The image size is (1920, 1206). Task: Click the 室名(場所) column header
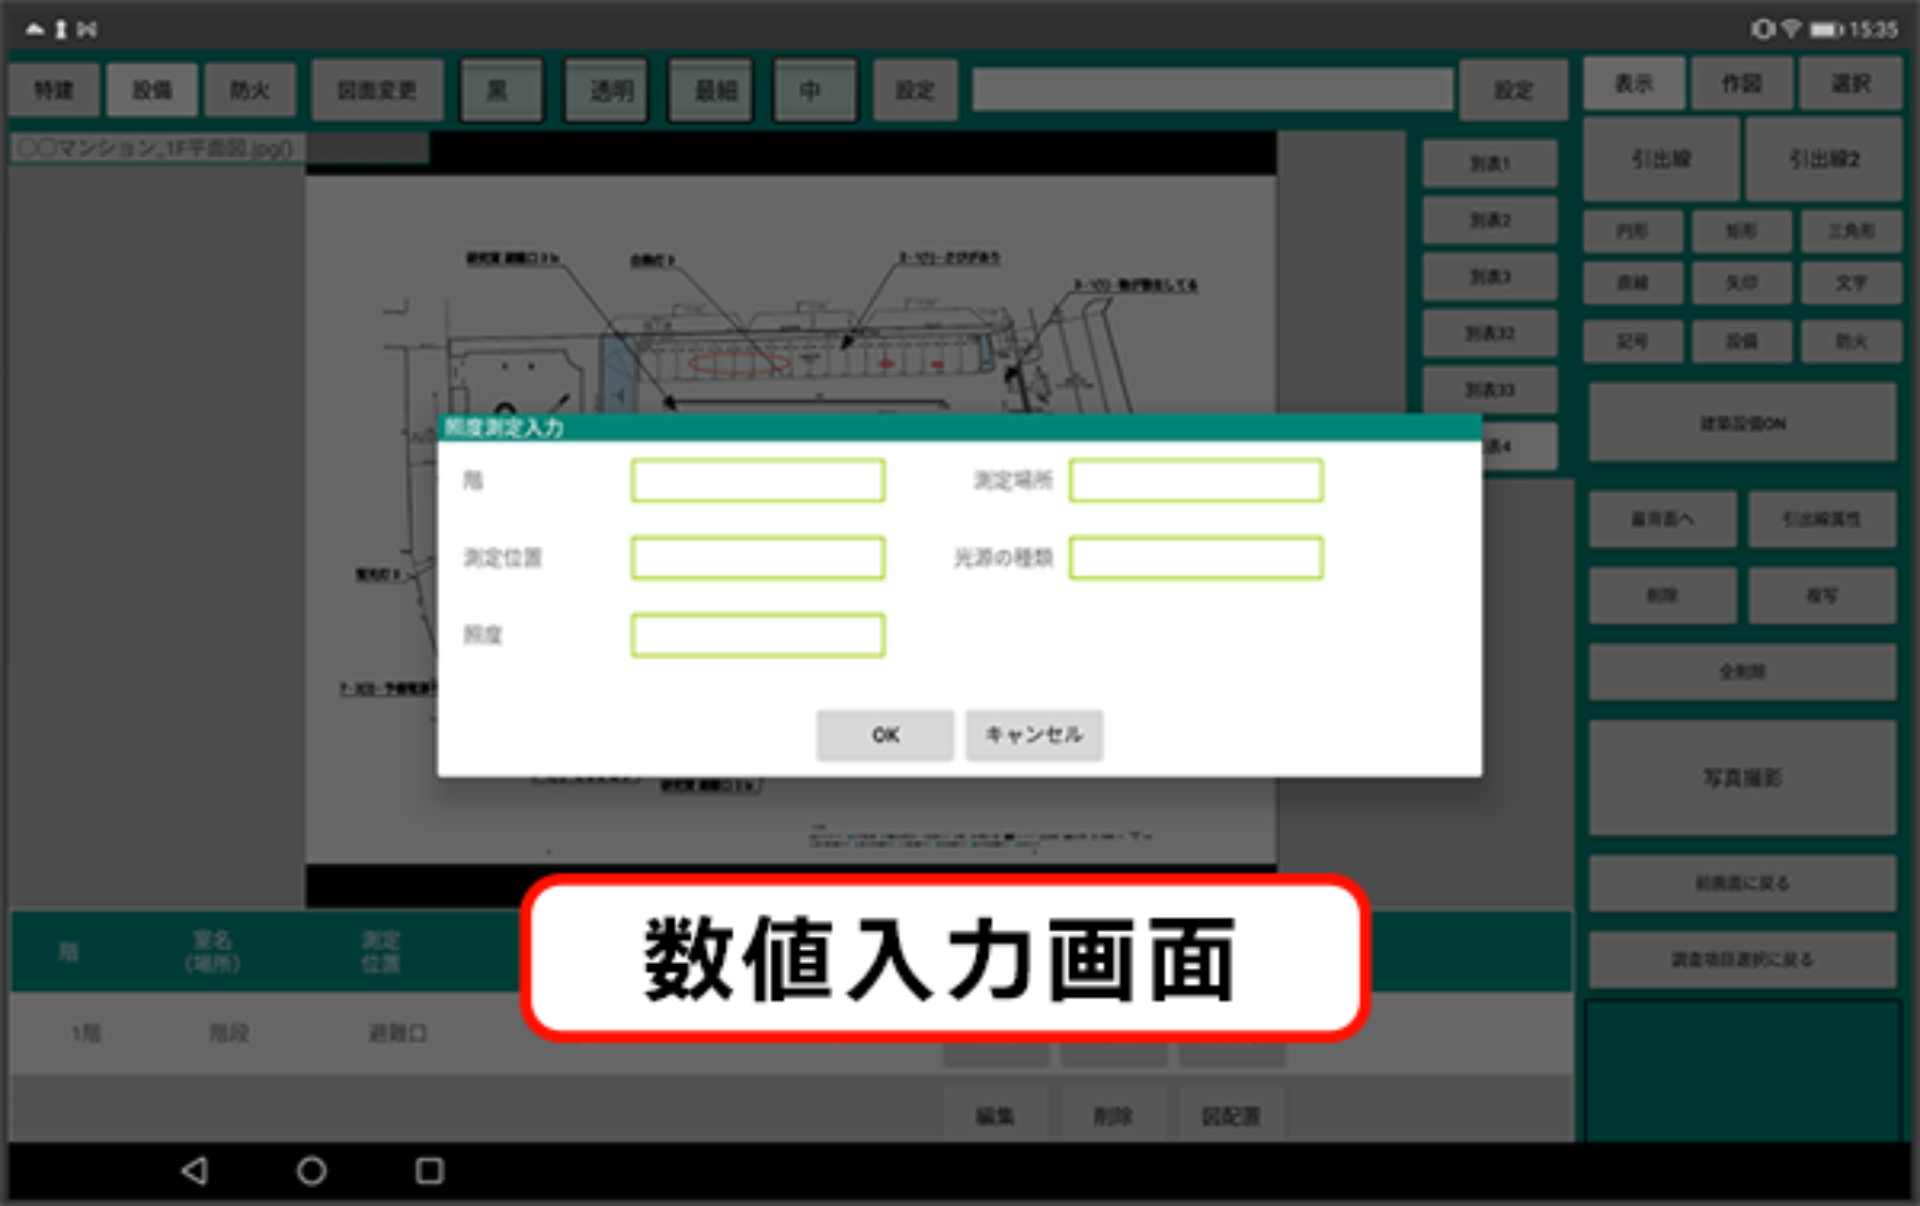212,951
